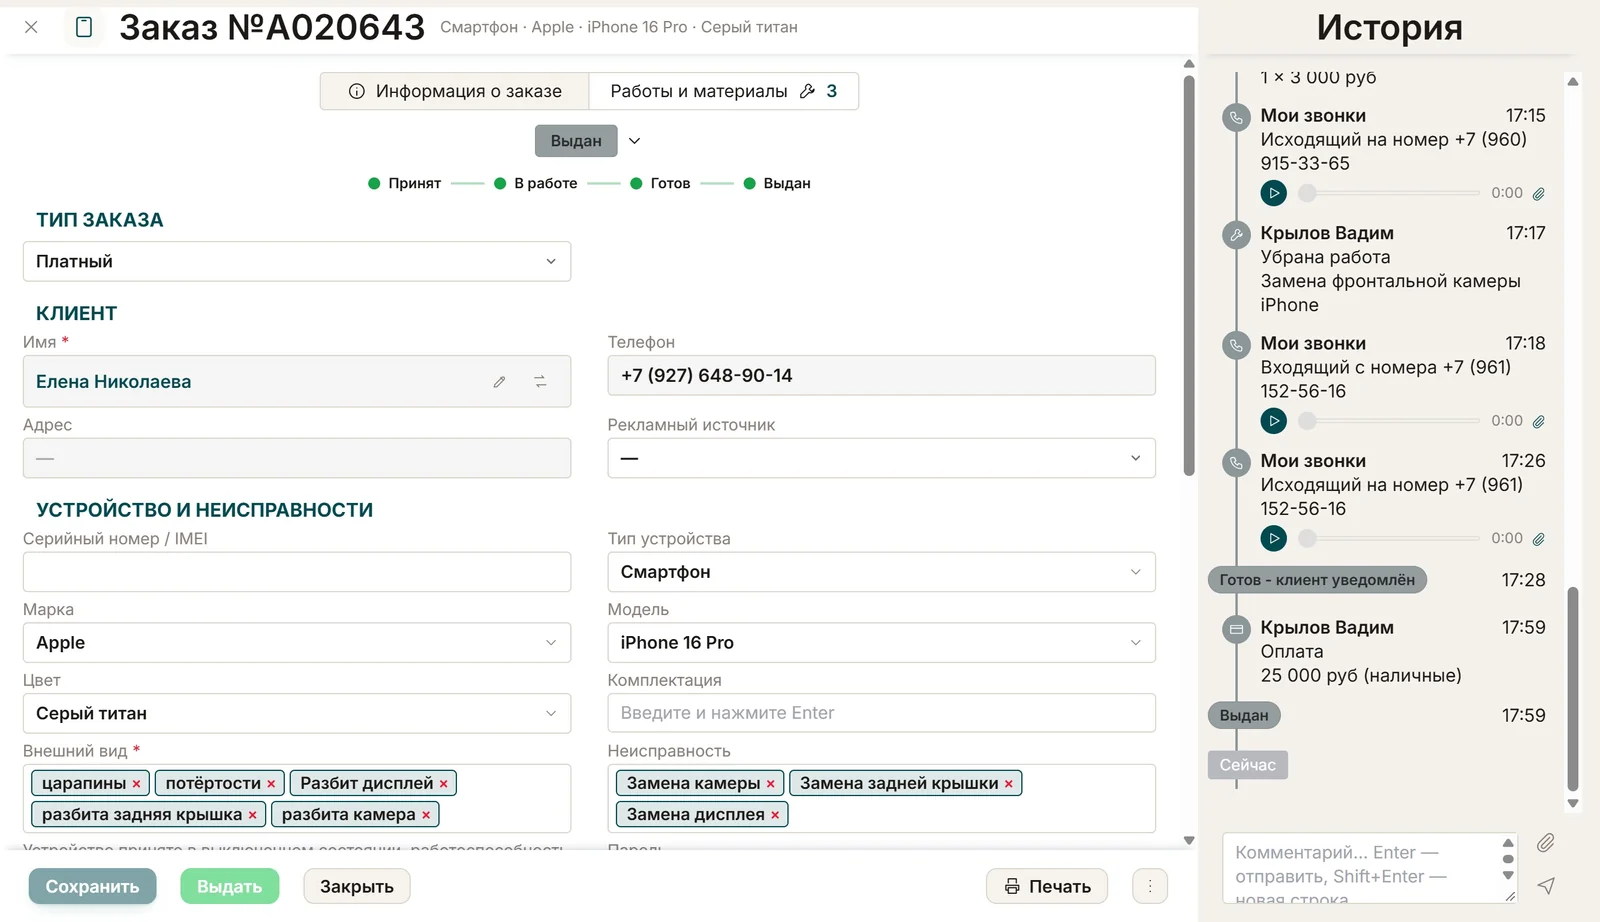Open the Тип заказа dropdown showing Платный
Image resolution: width=1600 pixels, height=922 pixels.
pos(297,262)
